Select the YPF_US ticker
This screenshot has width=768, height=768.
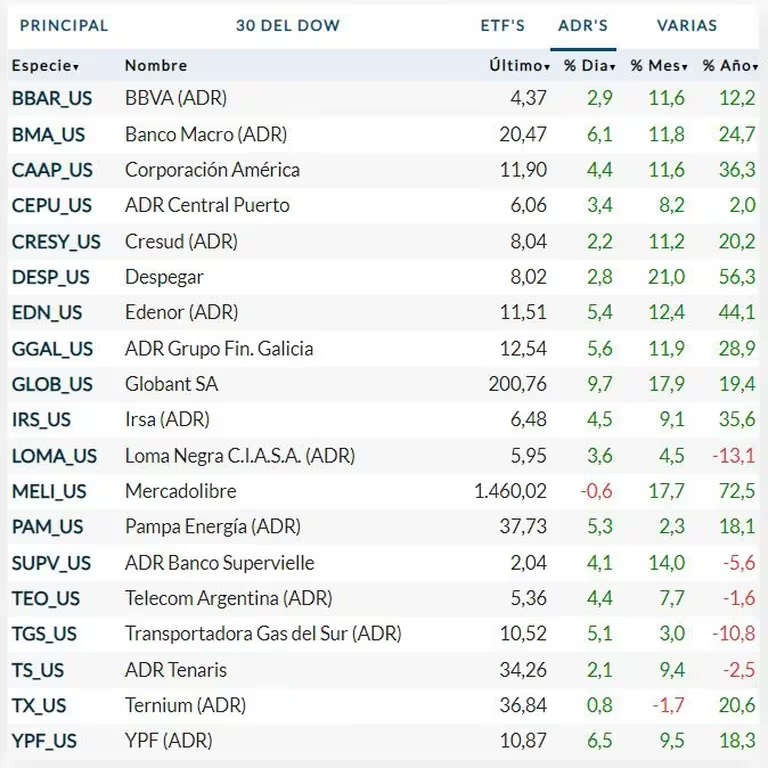point(45,742)
